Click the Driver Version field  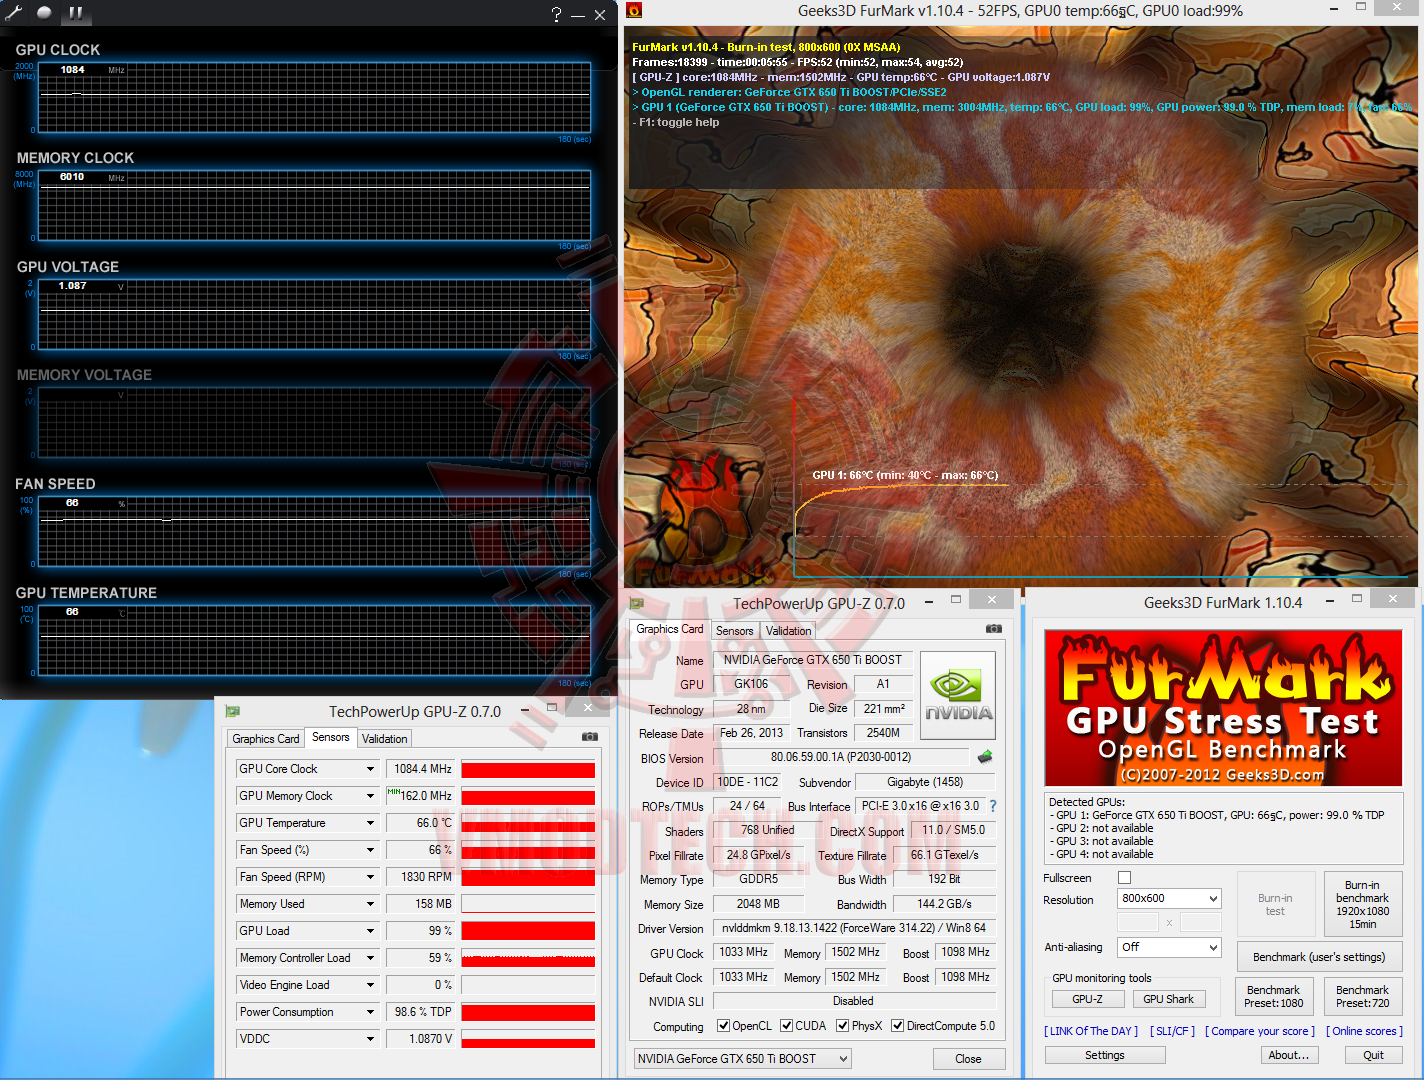click(x=854, y=928)
